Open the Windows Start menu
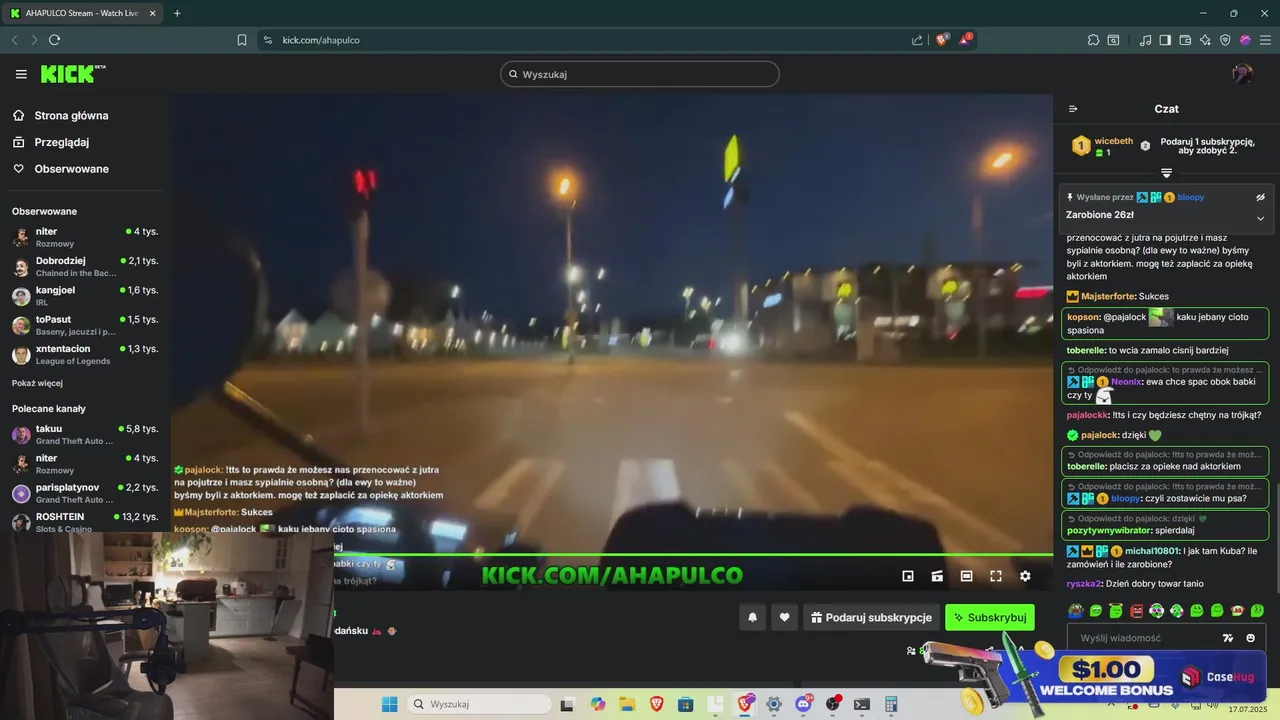The image size is (1280, 720). click(389, 704)
